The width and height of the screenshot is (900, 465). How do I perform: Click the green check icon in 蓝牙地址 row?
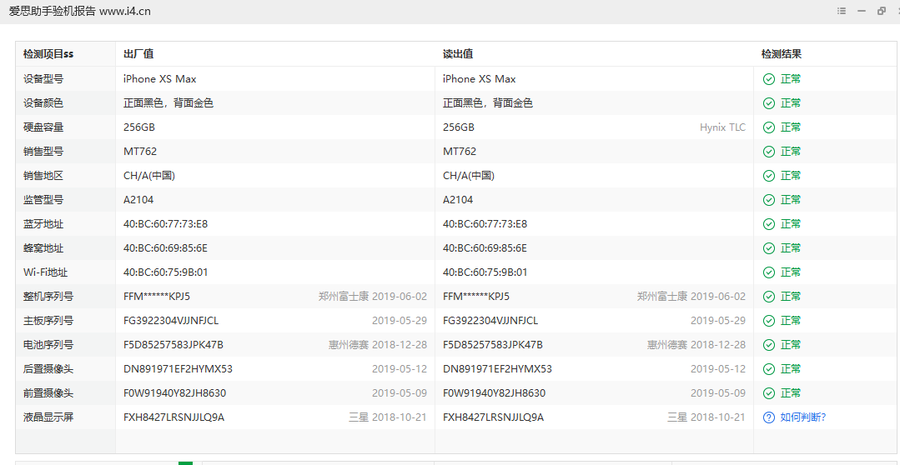tap(769, 224)
